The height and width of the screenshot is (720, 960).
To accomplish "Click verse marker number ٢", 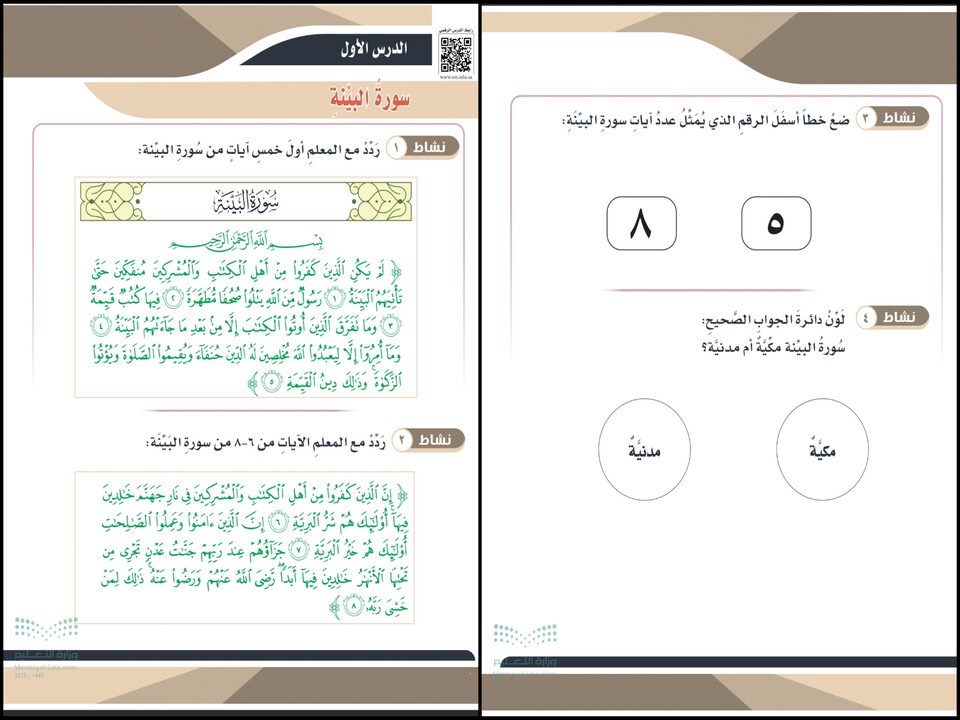I will [x=172, y=296].
